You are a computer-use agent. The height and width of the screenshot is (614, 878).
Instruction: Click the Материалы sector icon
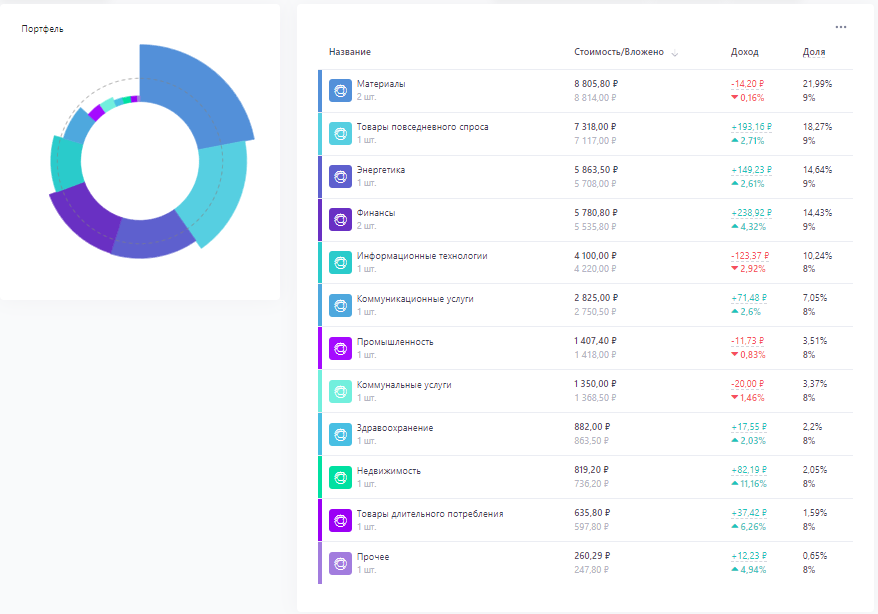point(339,91)
